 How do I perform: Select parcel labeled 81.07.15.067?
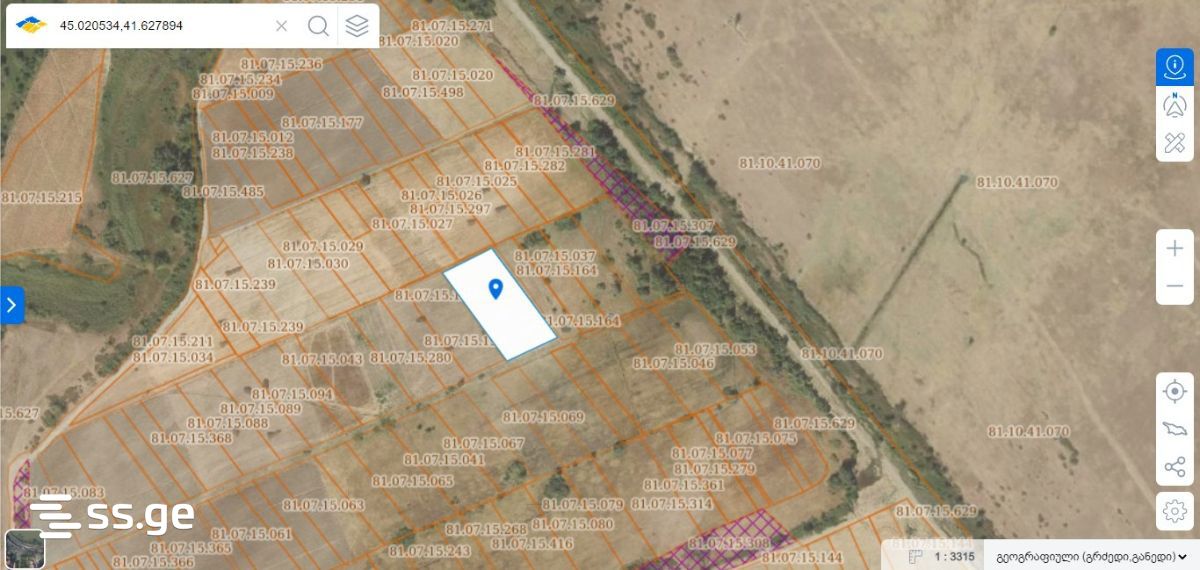pyautogui.click(x=483, y=444)
